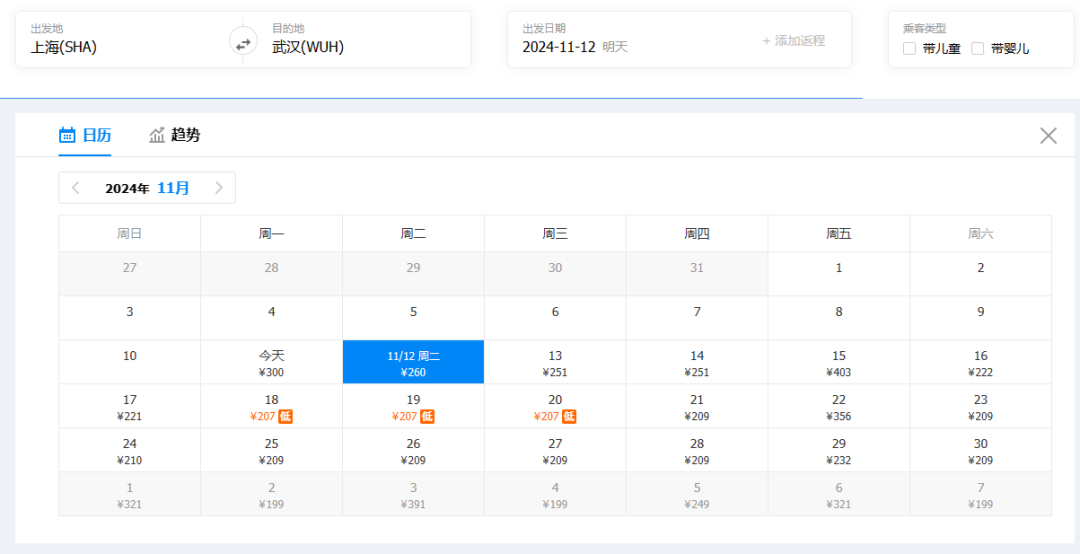Click the date cell for November 5

(413, 318)
